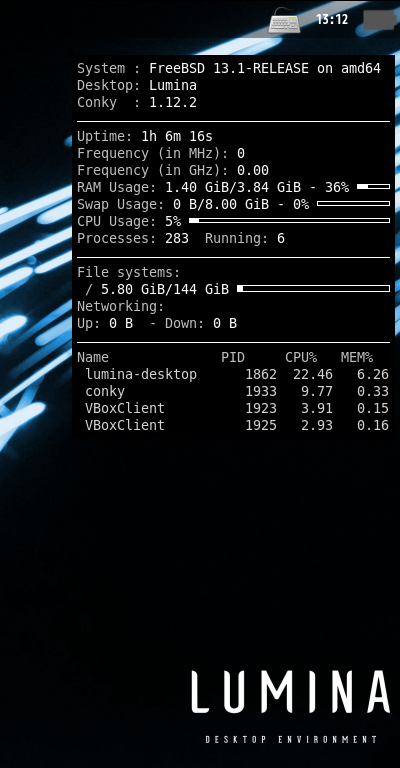
Task: Click the '/ 5.80 GiB/144 GiB' value
Action: pyautogui.click(x=157, y=289)
